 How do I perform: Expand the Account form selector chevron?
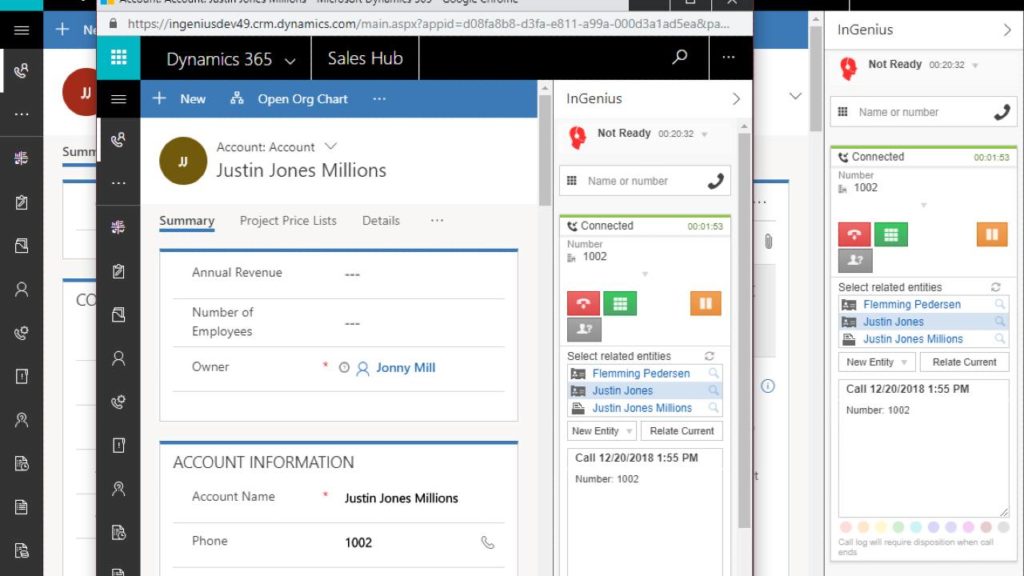coord(331,147)
